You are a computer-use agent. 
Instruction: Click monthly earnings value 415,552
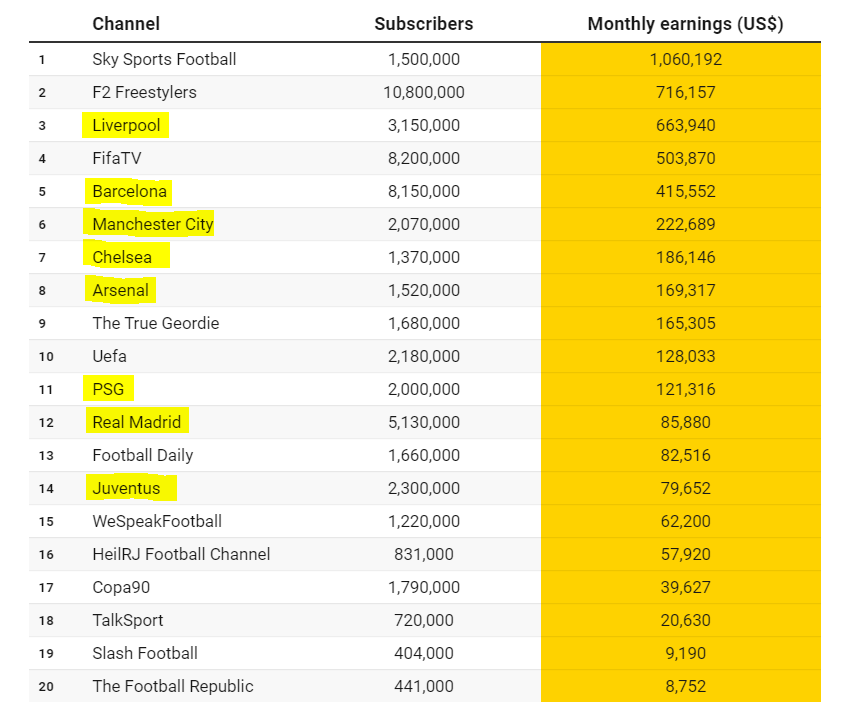point(685,191)
